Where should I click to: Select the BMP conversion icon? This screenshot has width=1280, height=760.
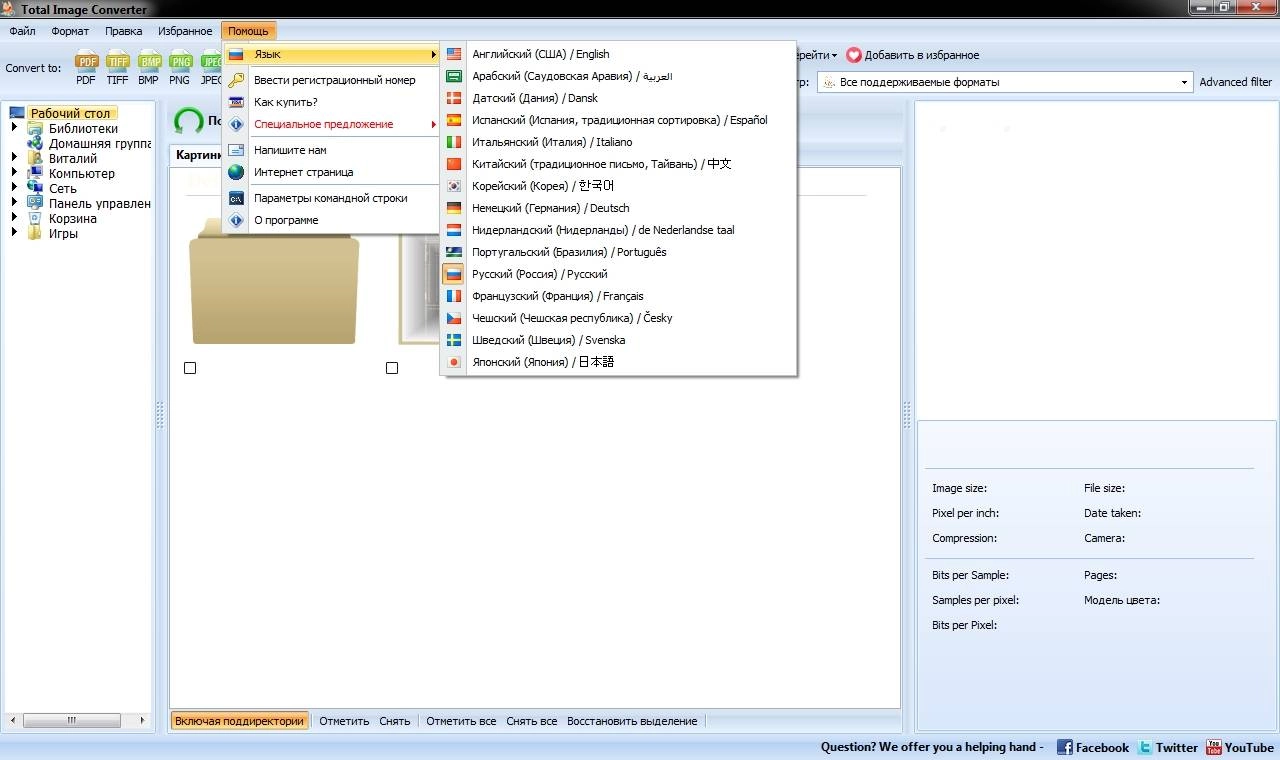[149, 62]
